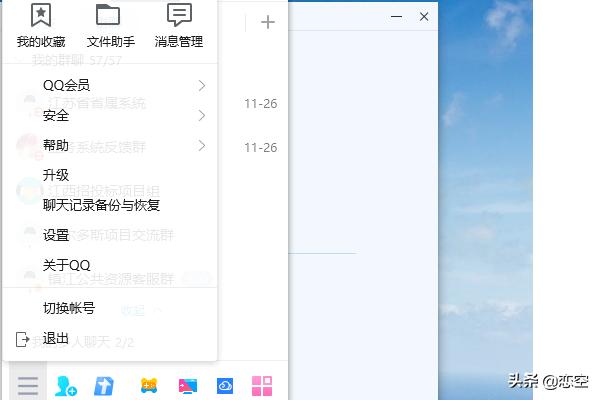Open 设置 from the menu
600x400 pixels.
tap(57, 236)
